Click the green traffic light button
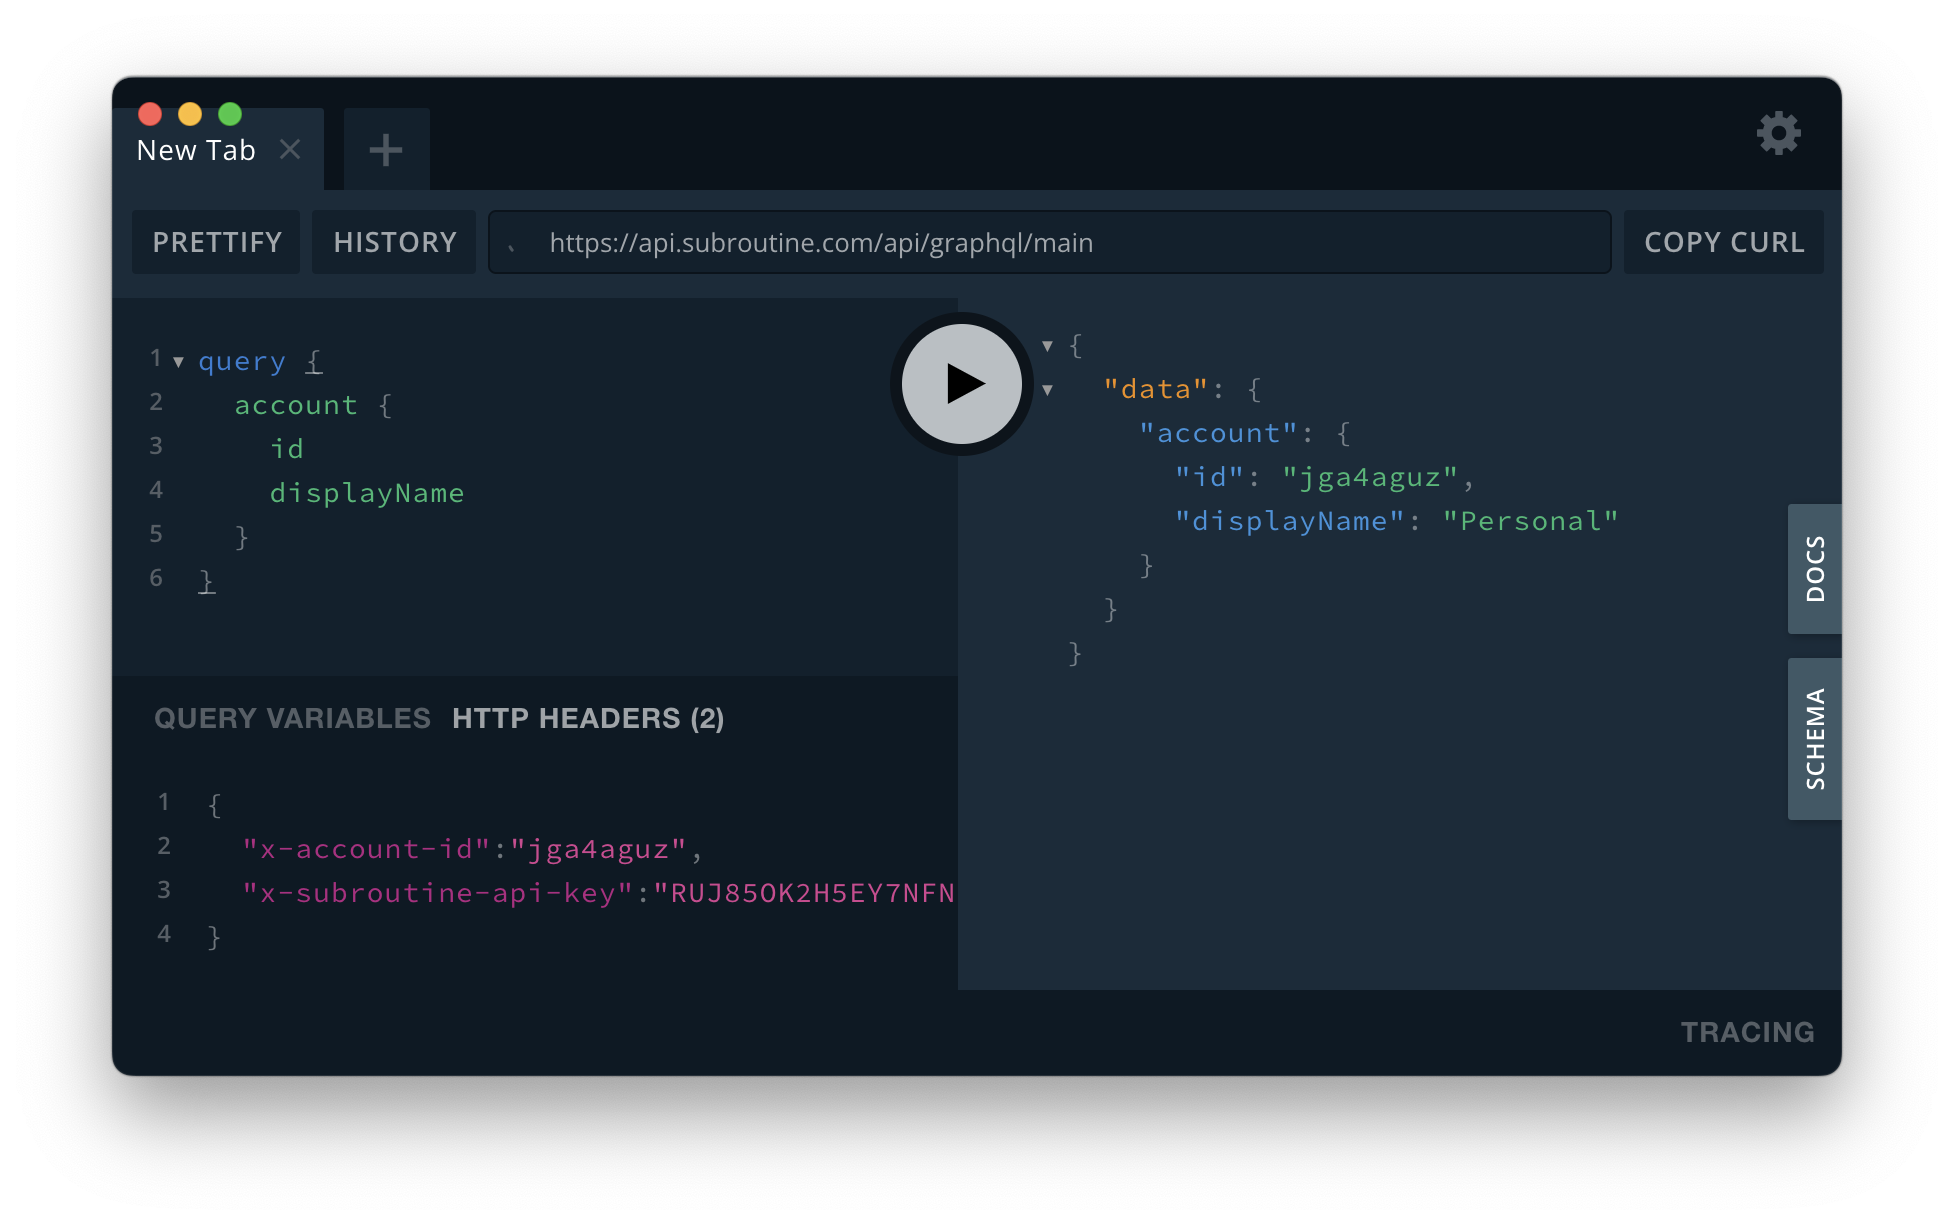The width and height of the screenshot is (1954, 1224). point(230,113)
